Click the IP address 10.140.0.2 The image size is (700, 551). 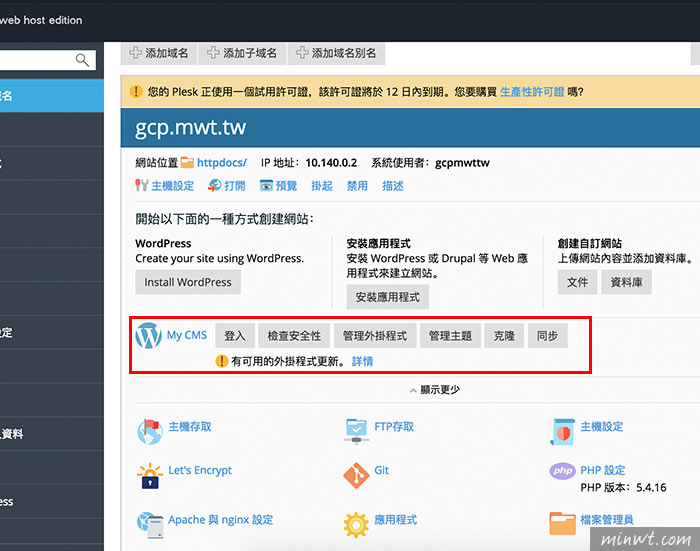(x=331, y=163)
